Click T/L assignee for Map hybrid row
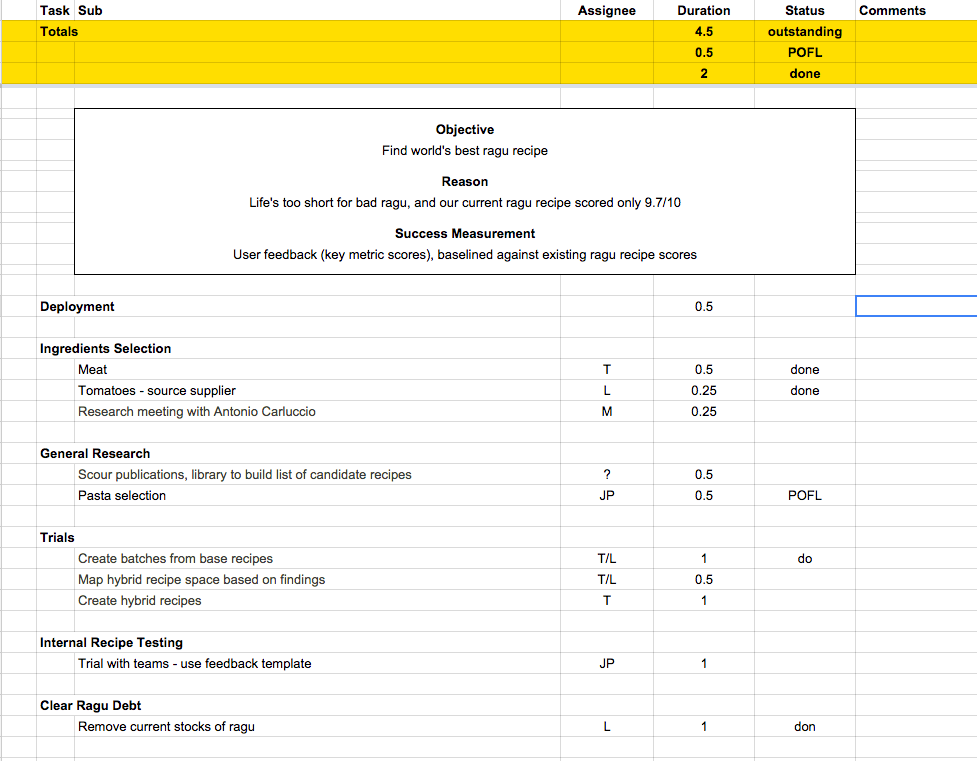Viewport: 977px width, 761px height. [x=606, y=580]
